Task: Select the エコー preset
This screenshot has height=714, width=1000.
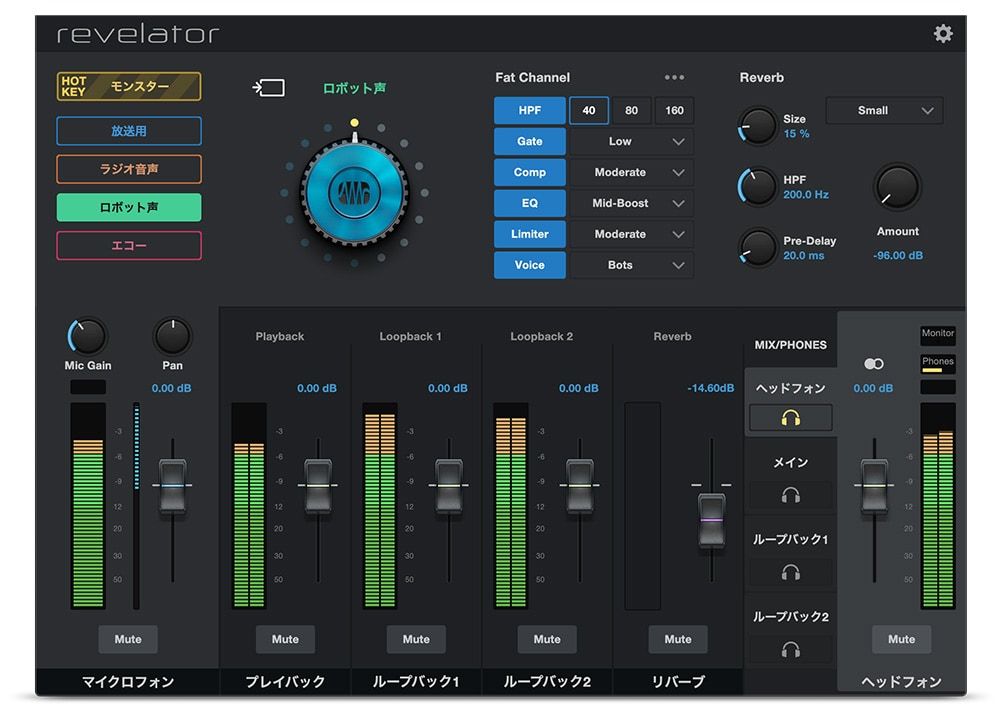Action: (x=129, y=245)
